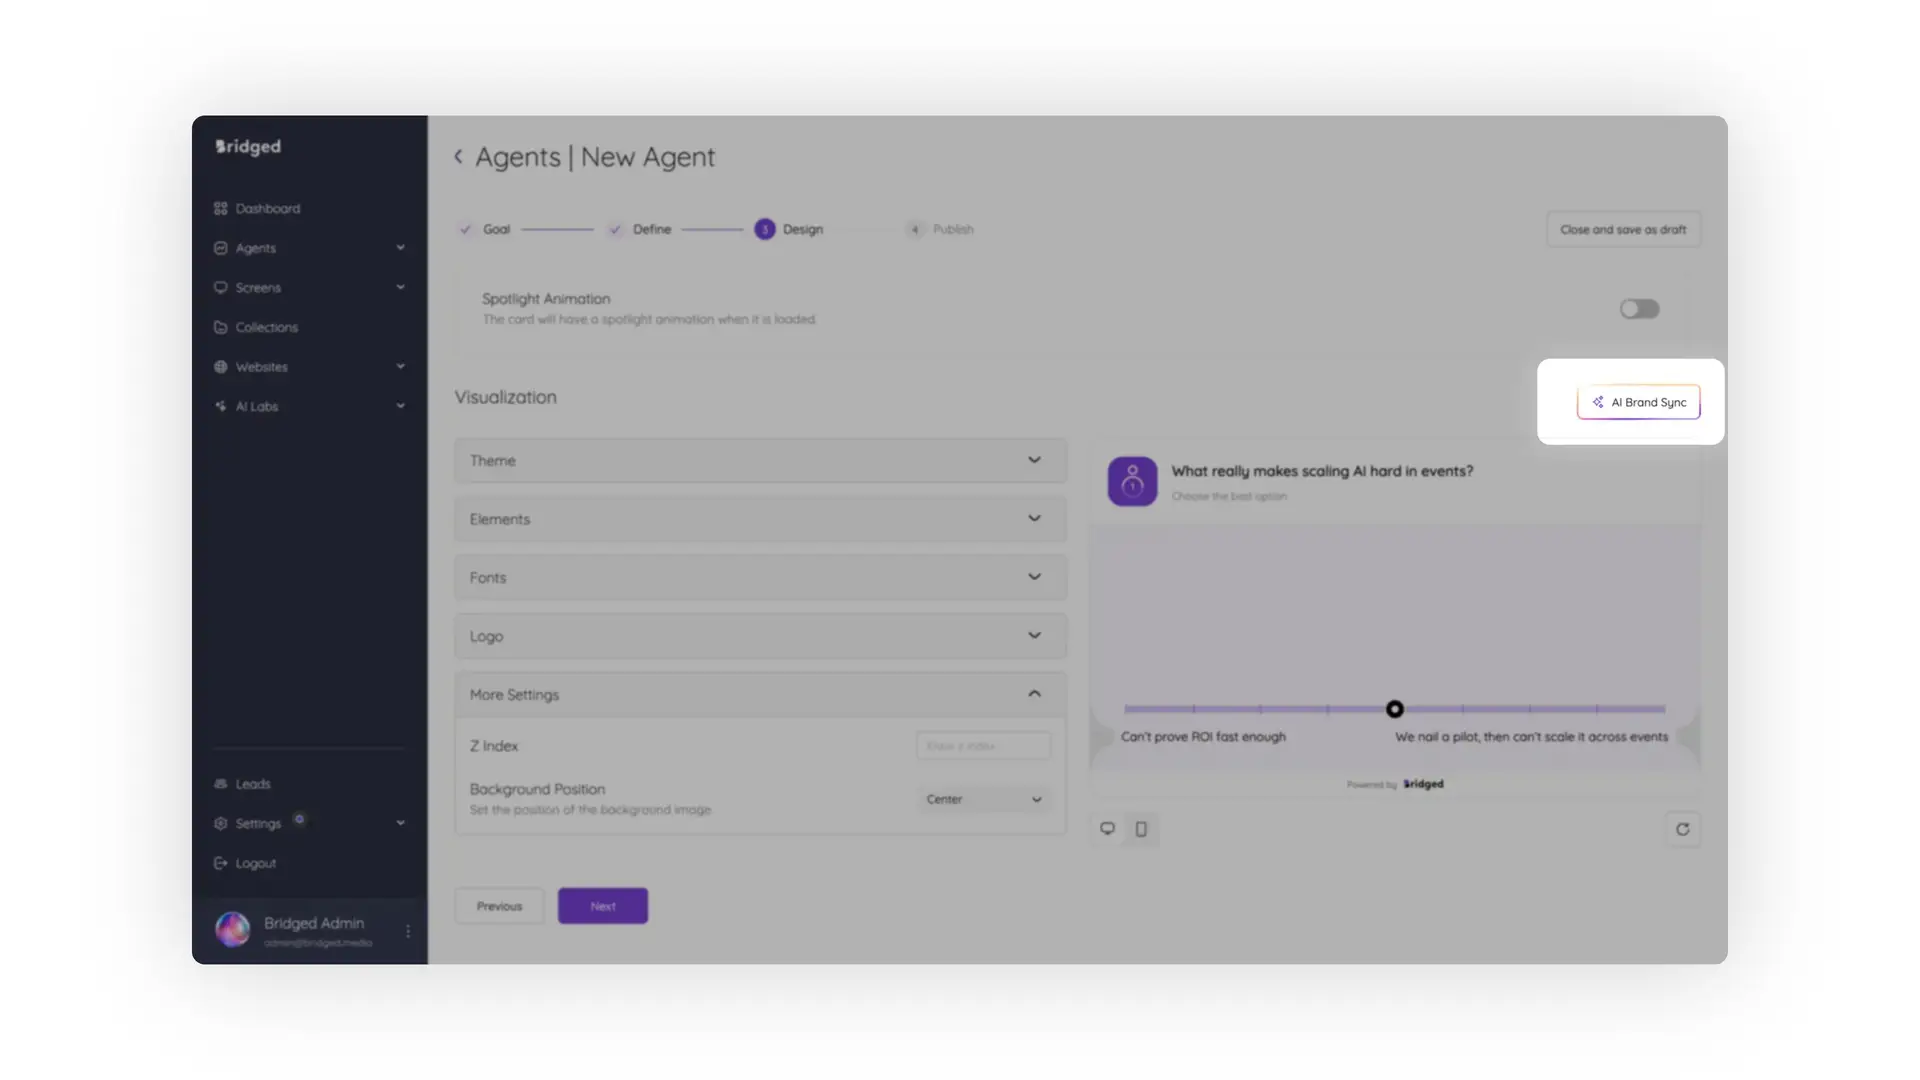Open the Collections section

click(x=265, y=327)
